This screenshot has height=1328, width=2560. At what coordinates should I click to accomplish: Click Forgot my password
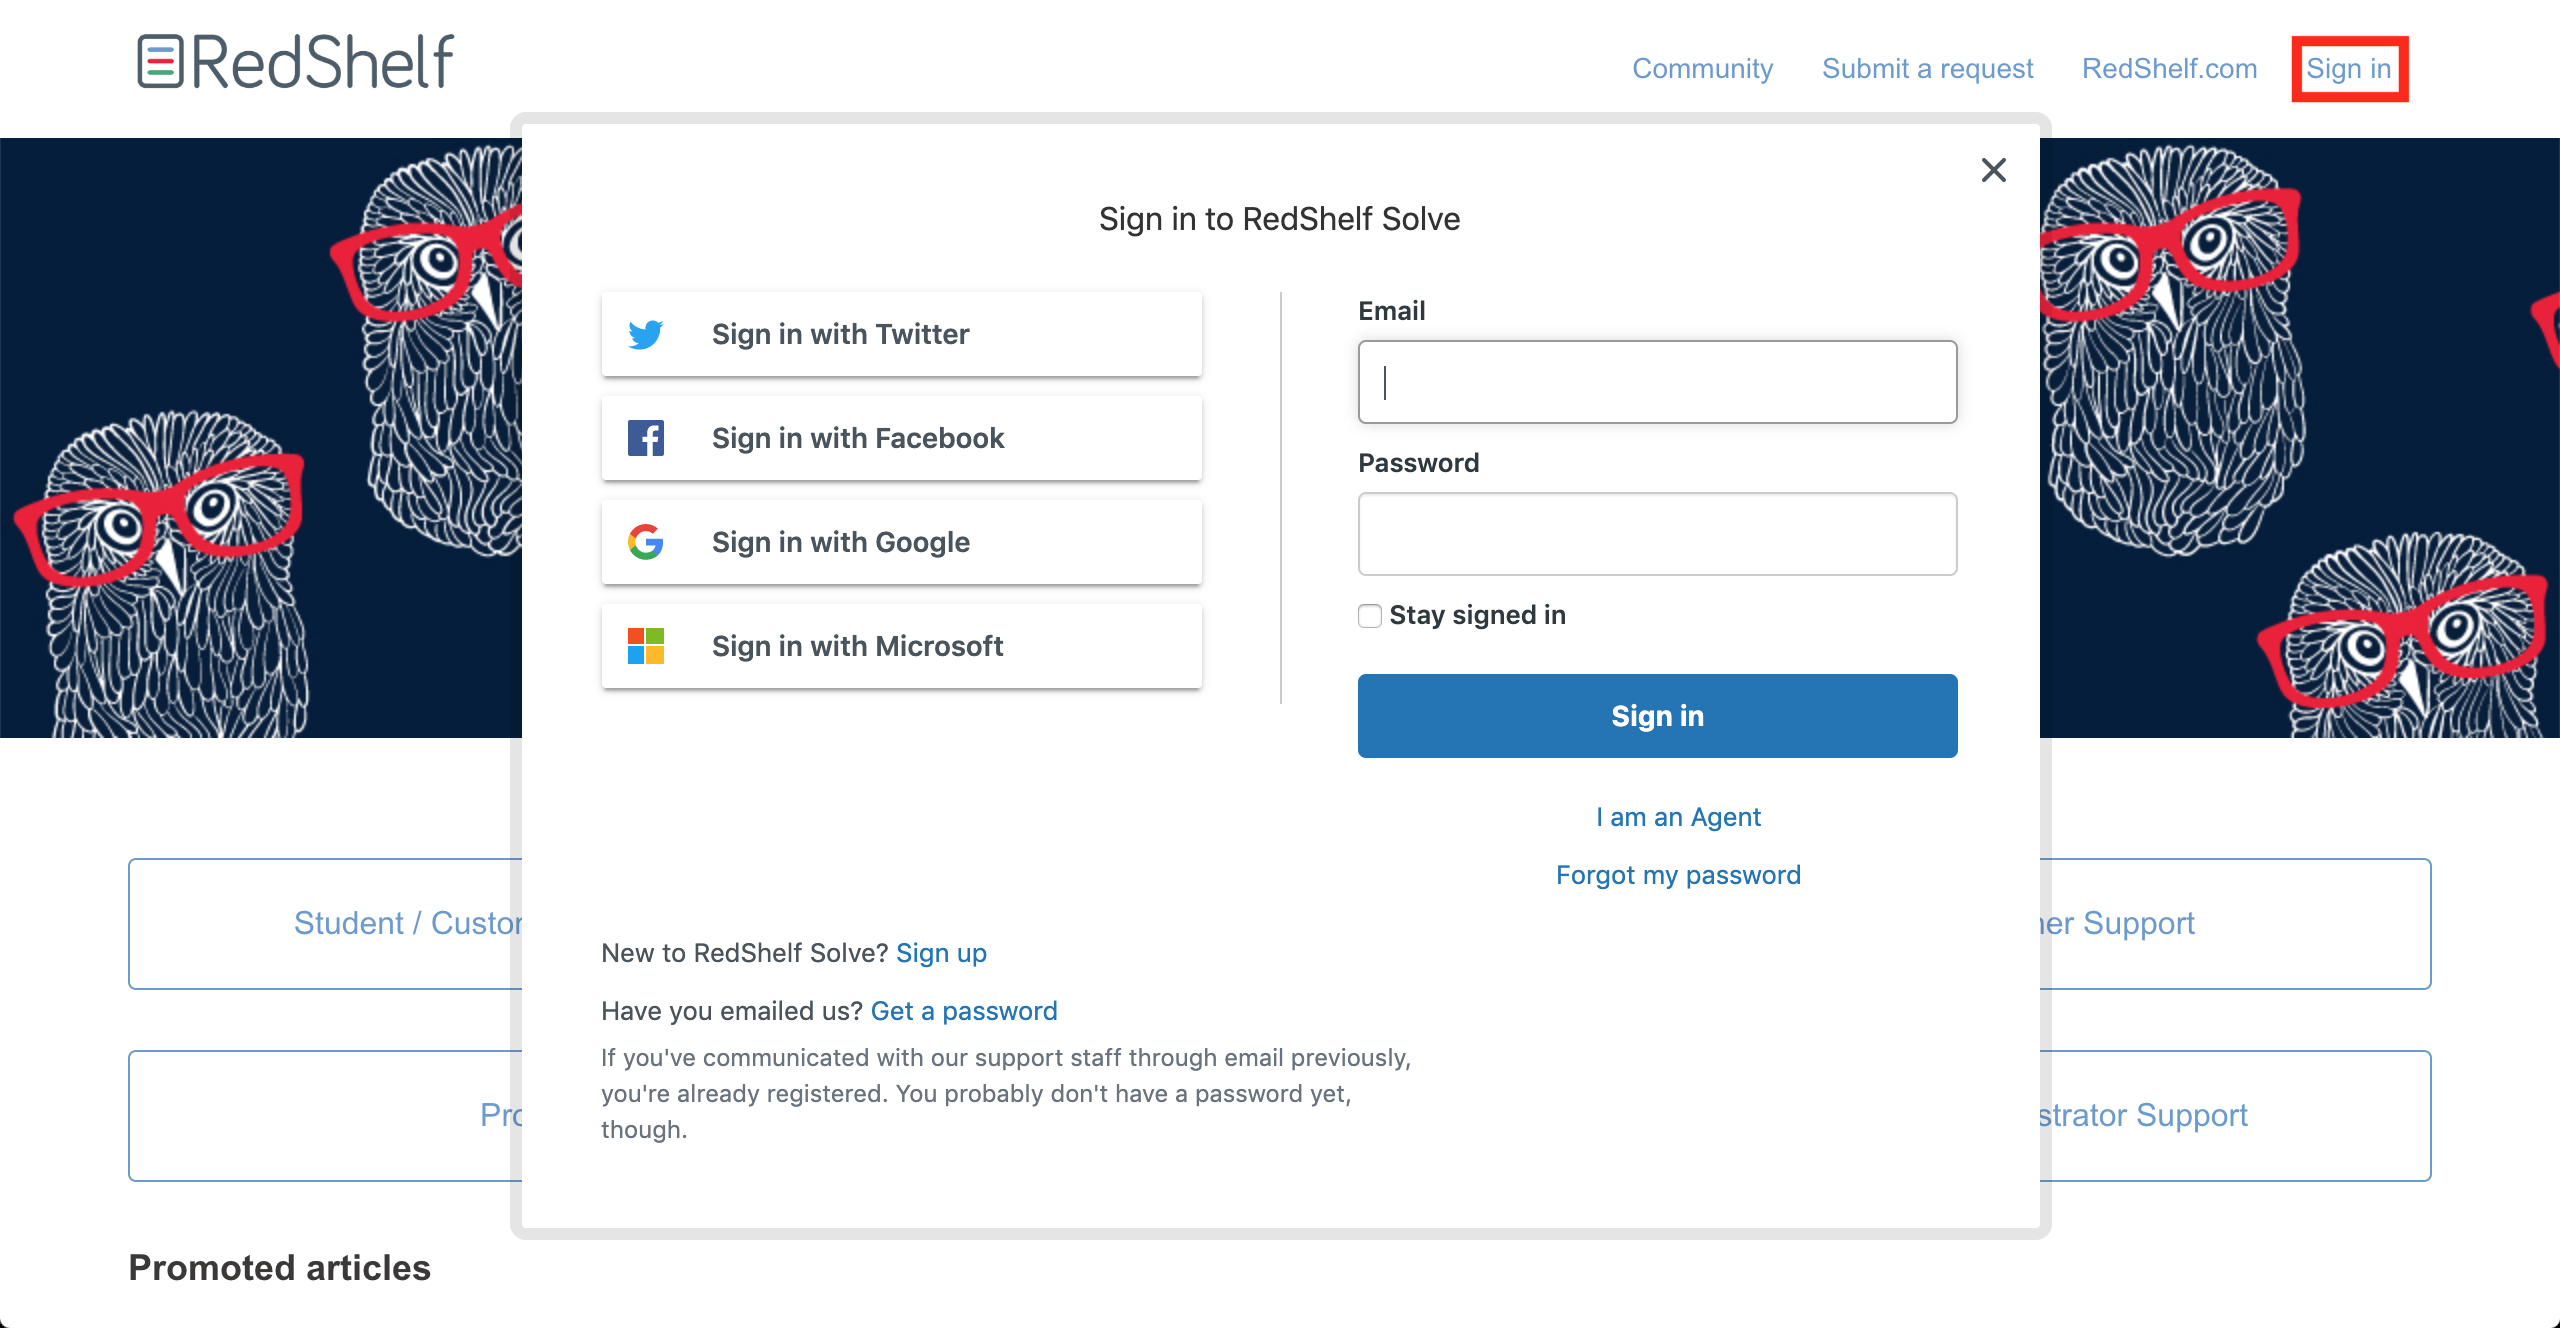coord(1678,875)
